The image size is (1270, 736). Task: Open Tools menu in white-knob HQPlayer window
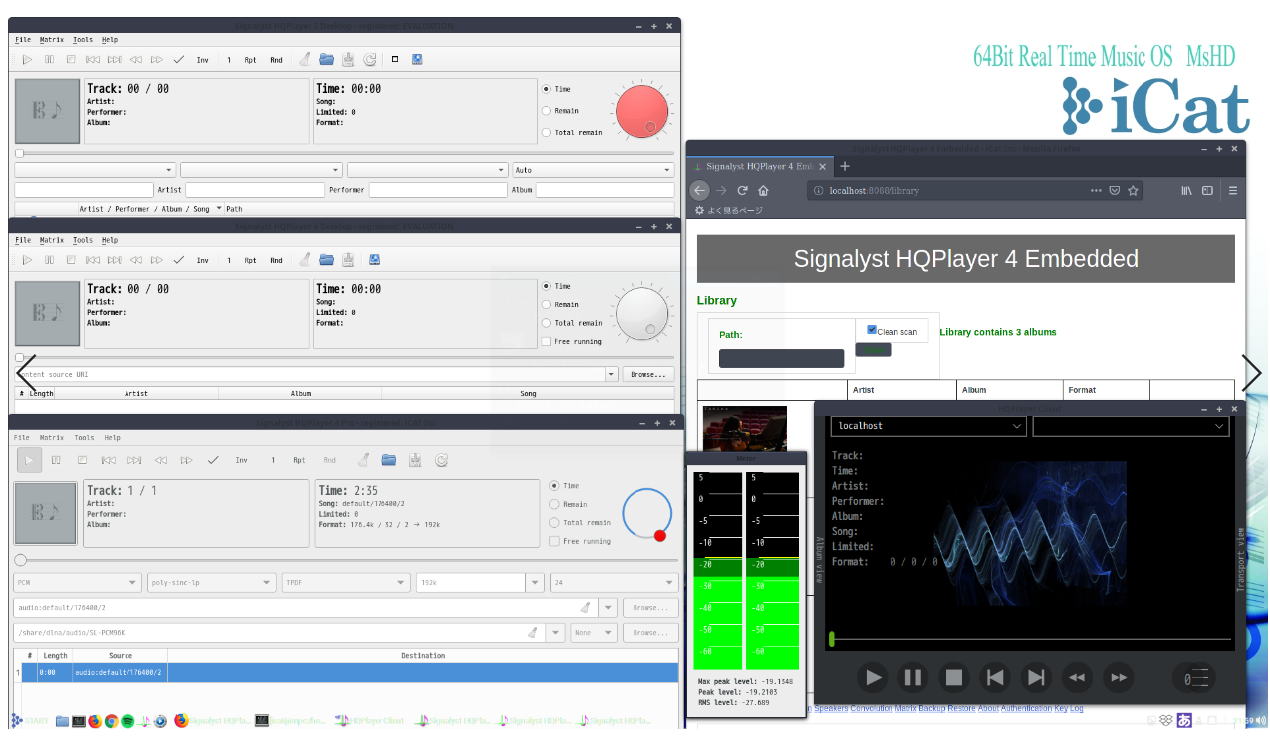[83, 240]
